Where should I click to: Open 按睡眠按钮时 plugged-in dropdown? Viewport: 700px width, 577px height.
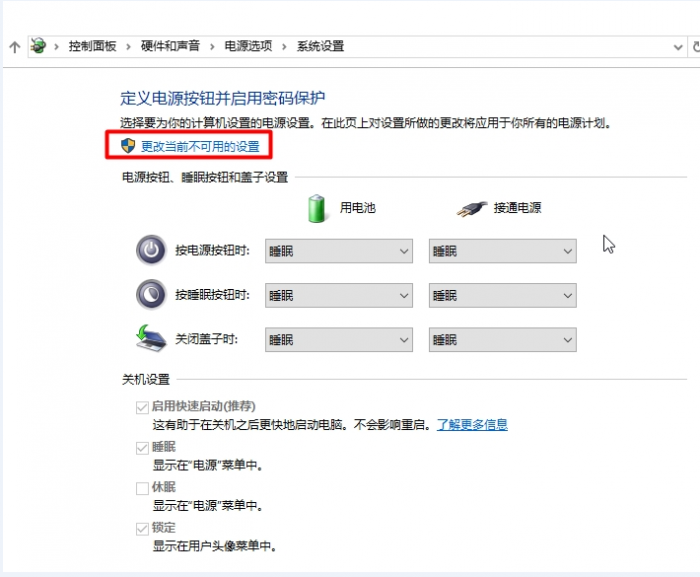point(503,295)
